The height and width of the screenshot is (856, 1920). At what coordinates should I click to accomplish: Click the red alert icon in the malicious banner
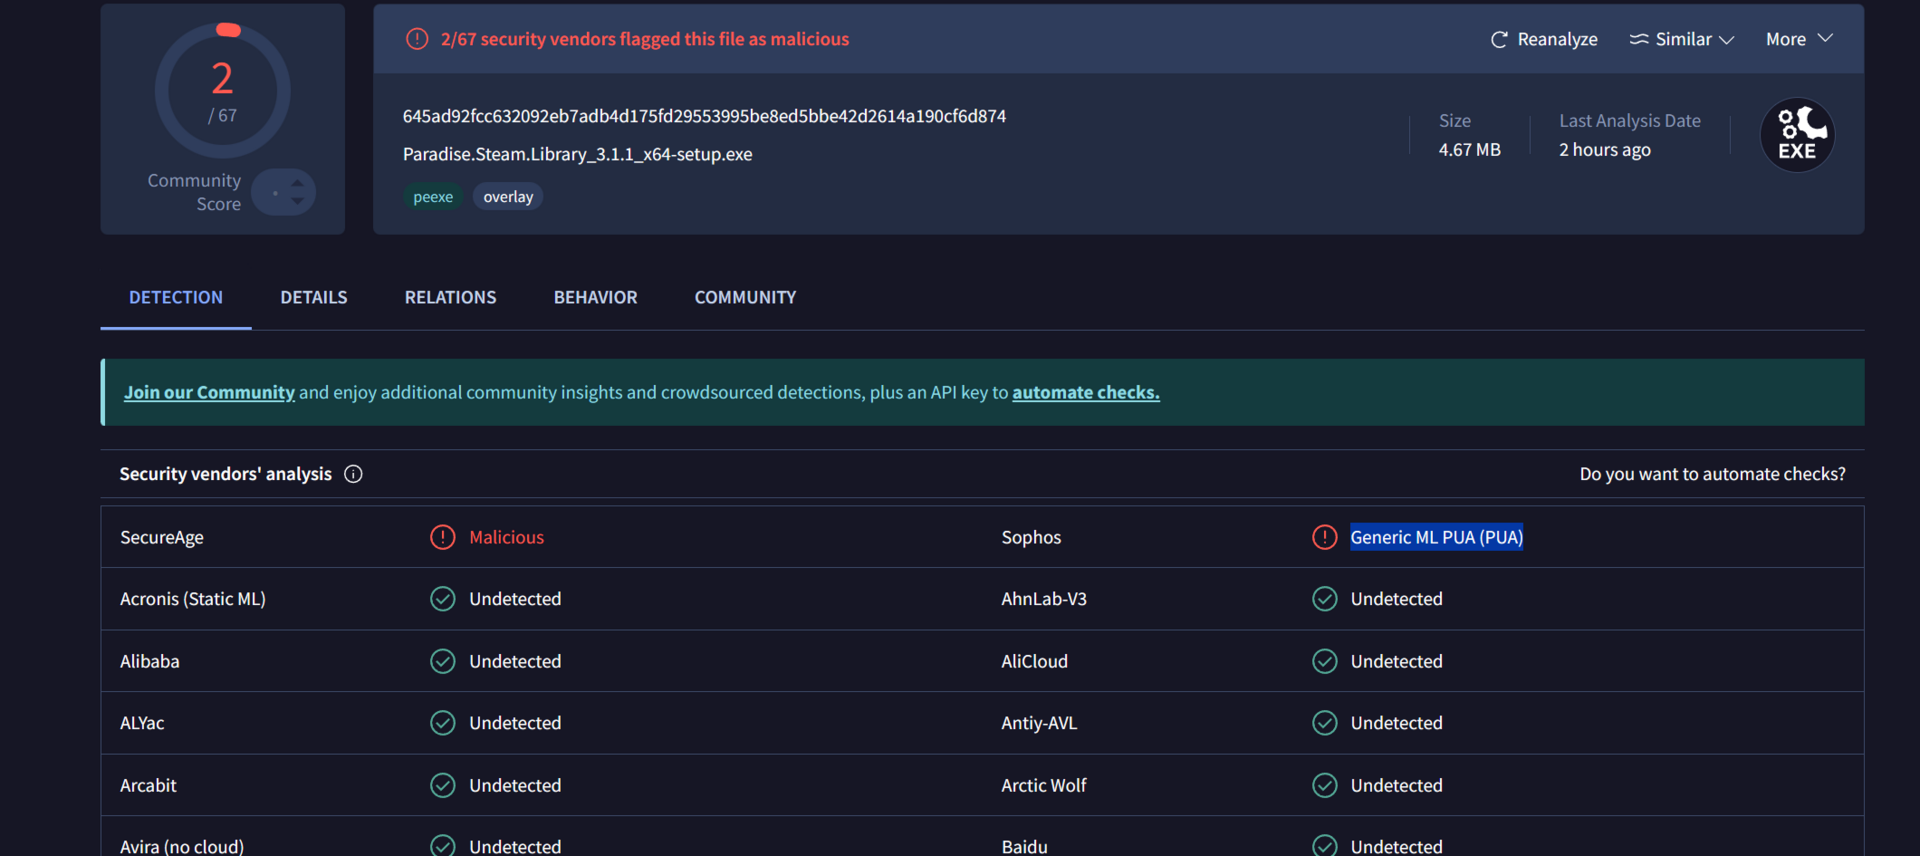(417, 39)
